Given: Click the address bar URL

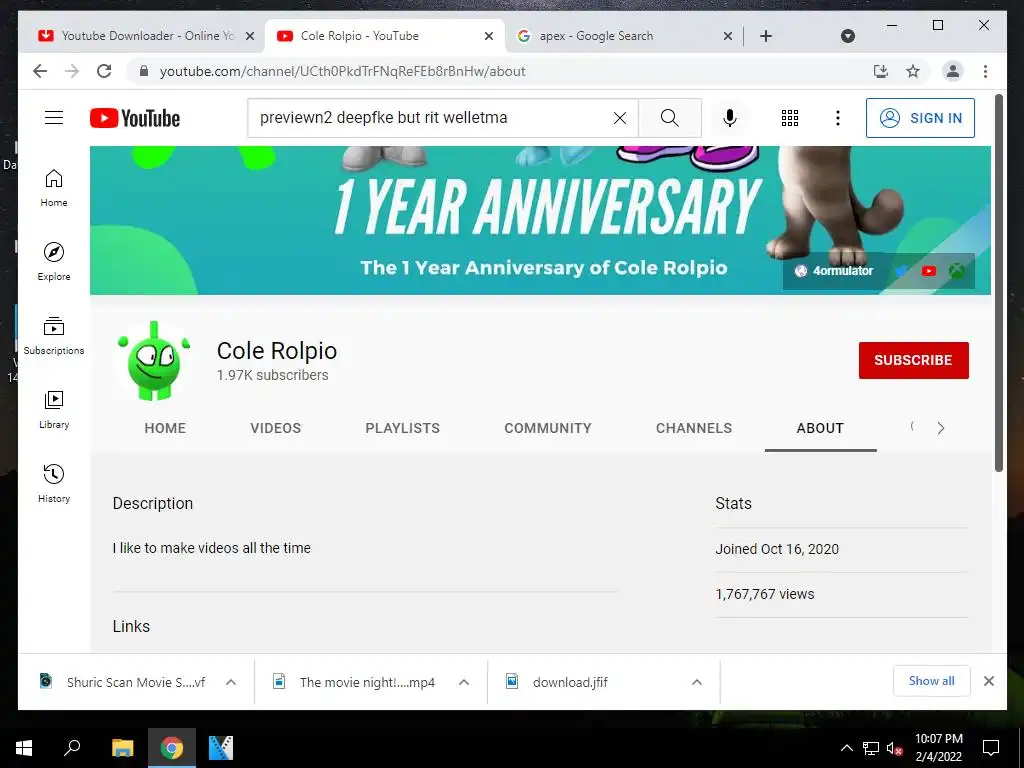Looking at the screenshot, I should pos(342,71).
